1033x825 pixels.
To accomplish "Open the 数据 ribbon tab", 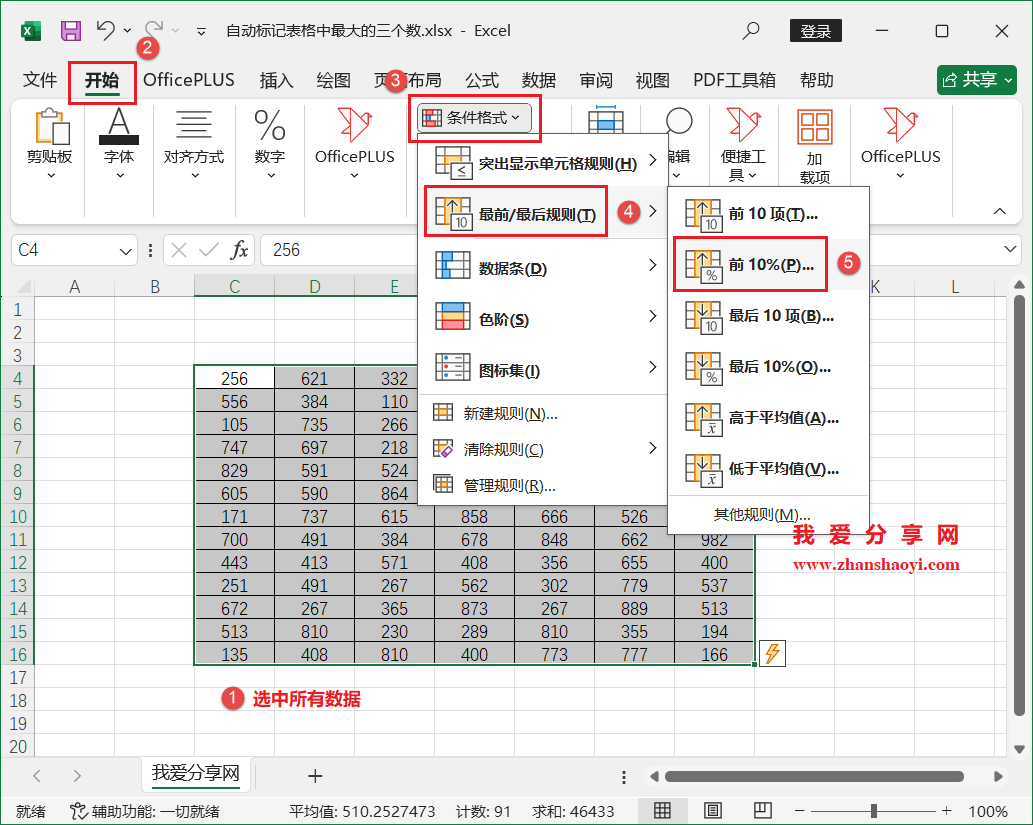I will click(x=539, y=80).
